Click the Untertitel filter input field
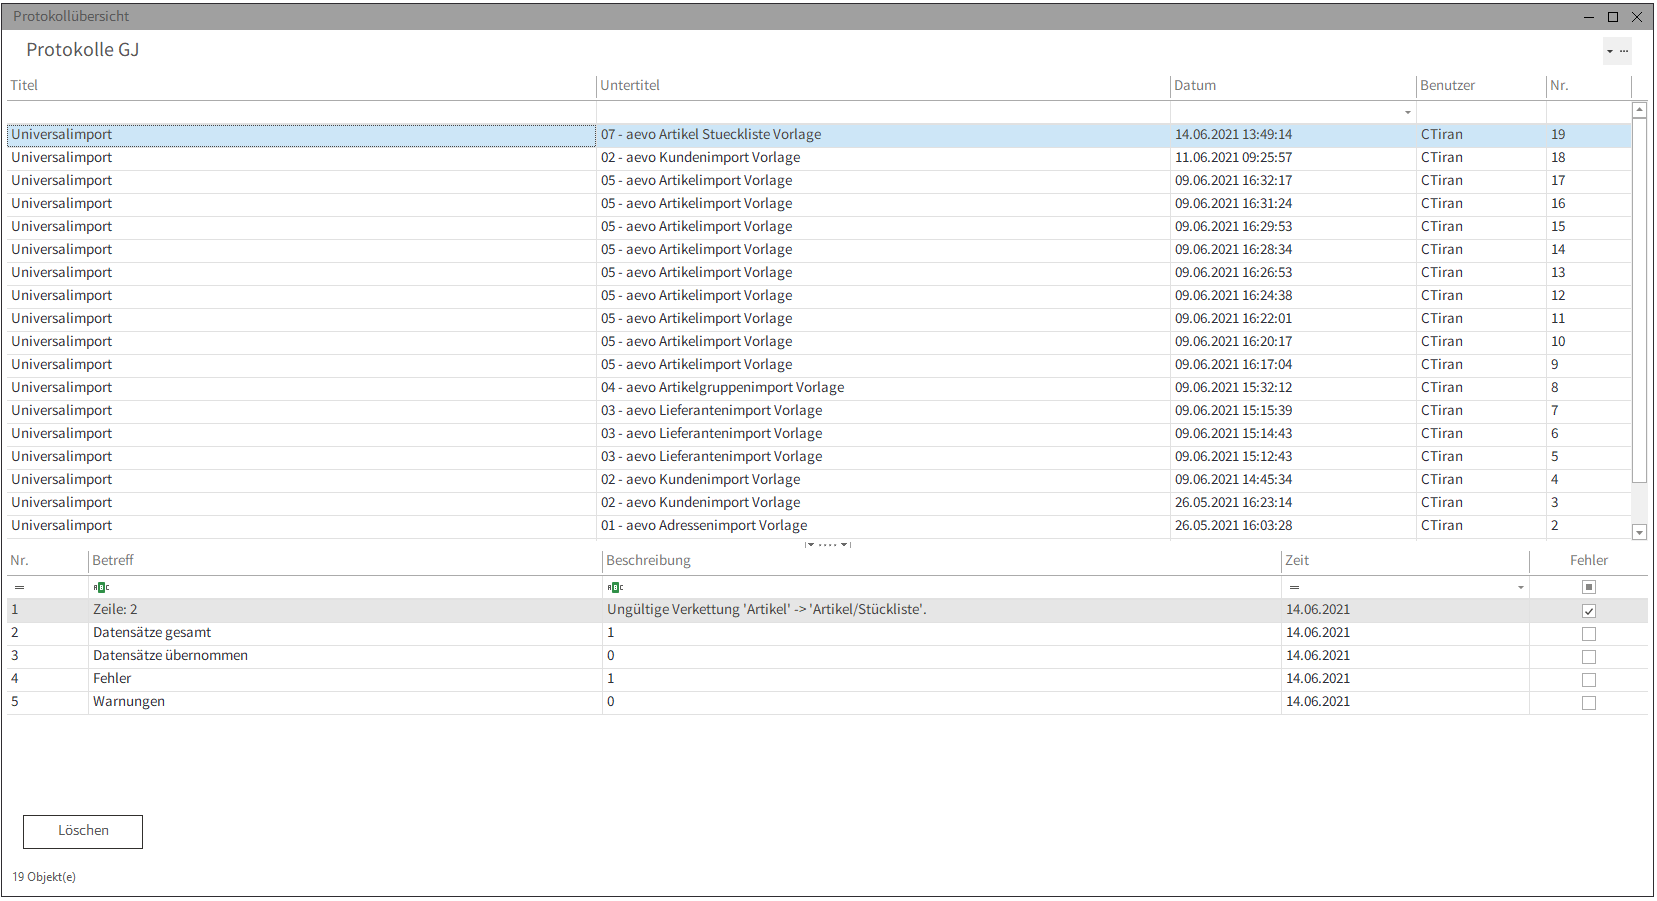 pos(883,112)
